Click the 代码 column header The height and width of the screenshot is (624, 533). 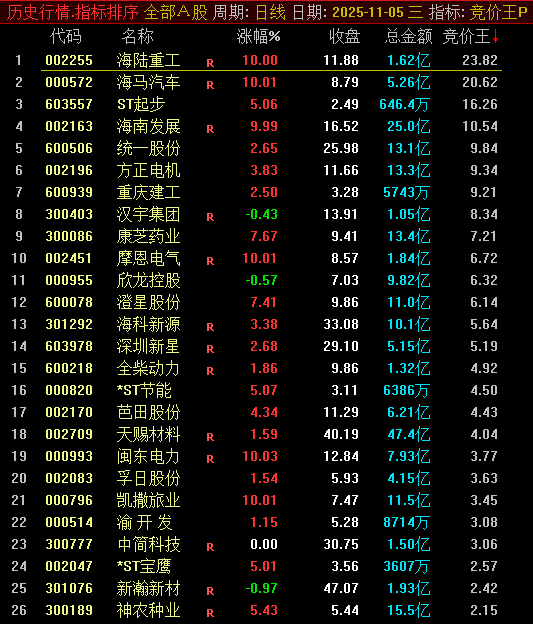pos(66,37)
